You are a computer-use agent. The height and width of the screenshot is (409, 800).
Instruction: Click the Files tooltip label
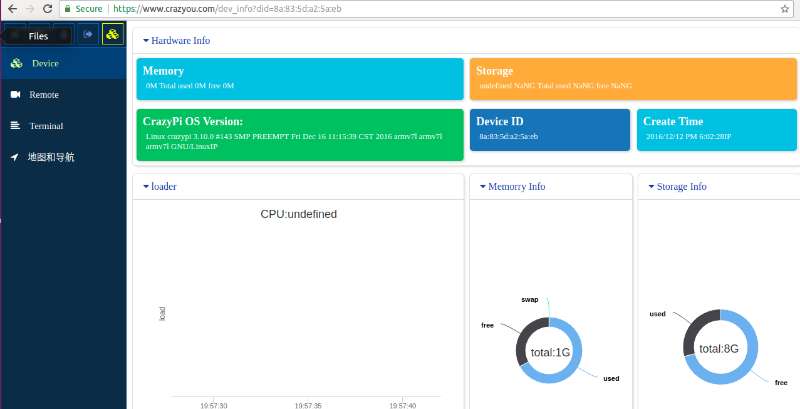38,35
